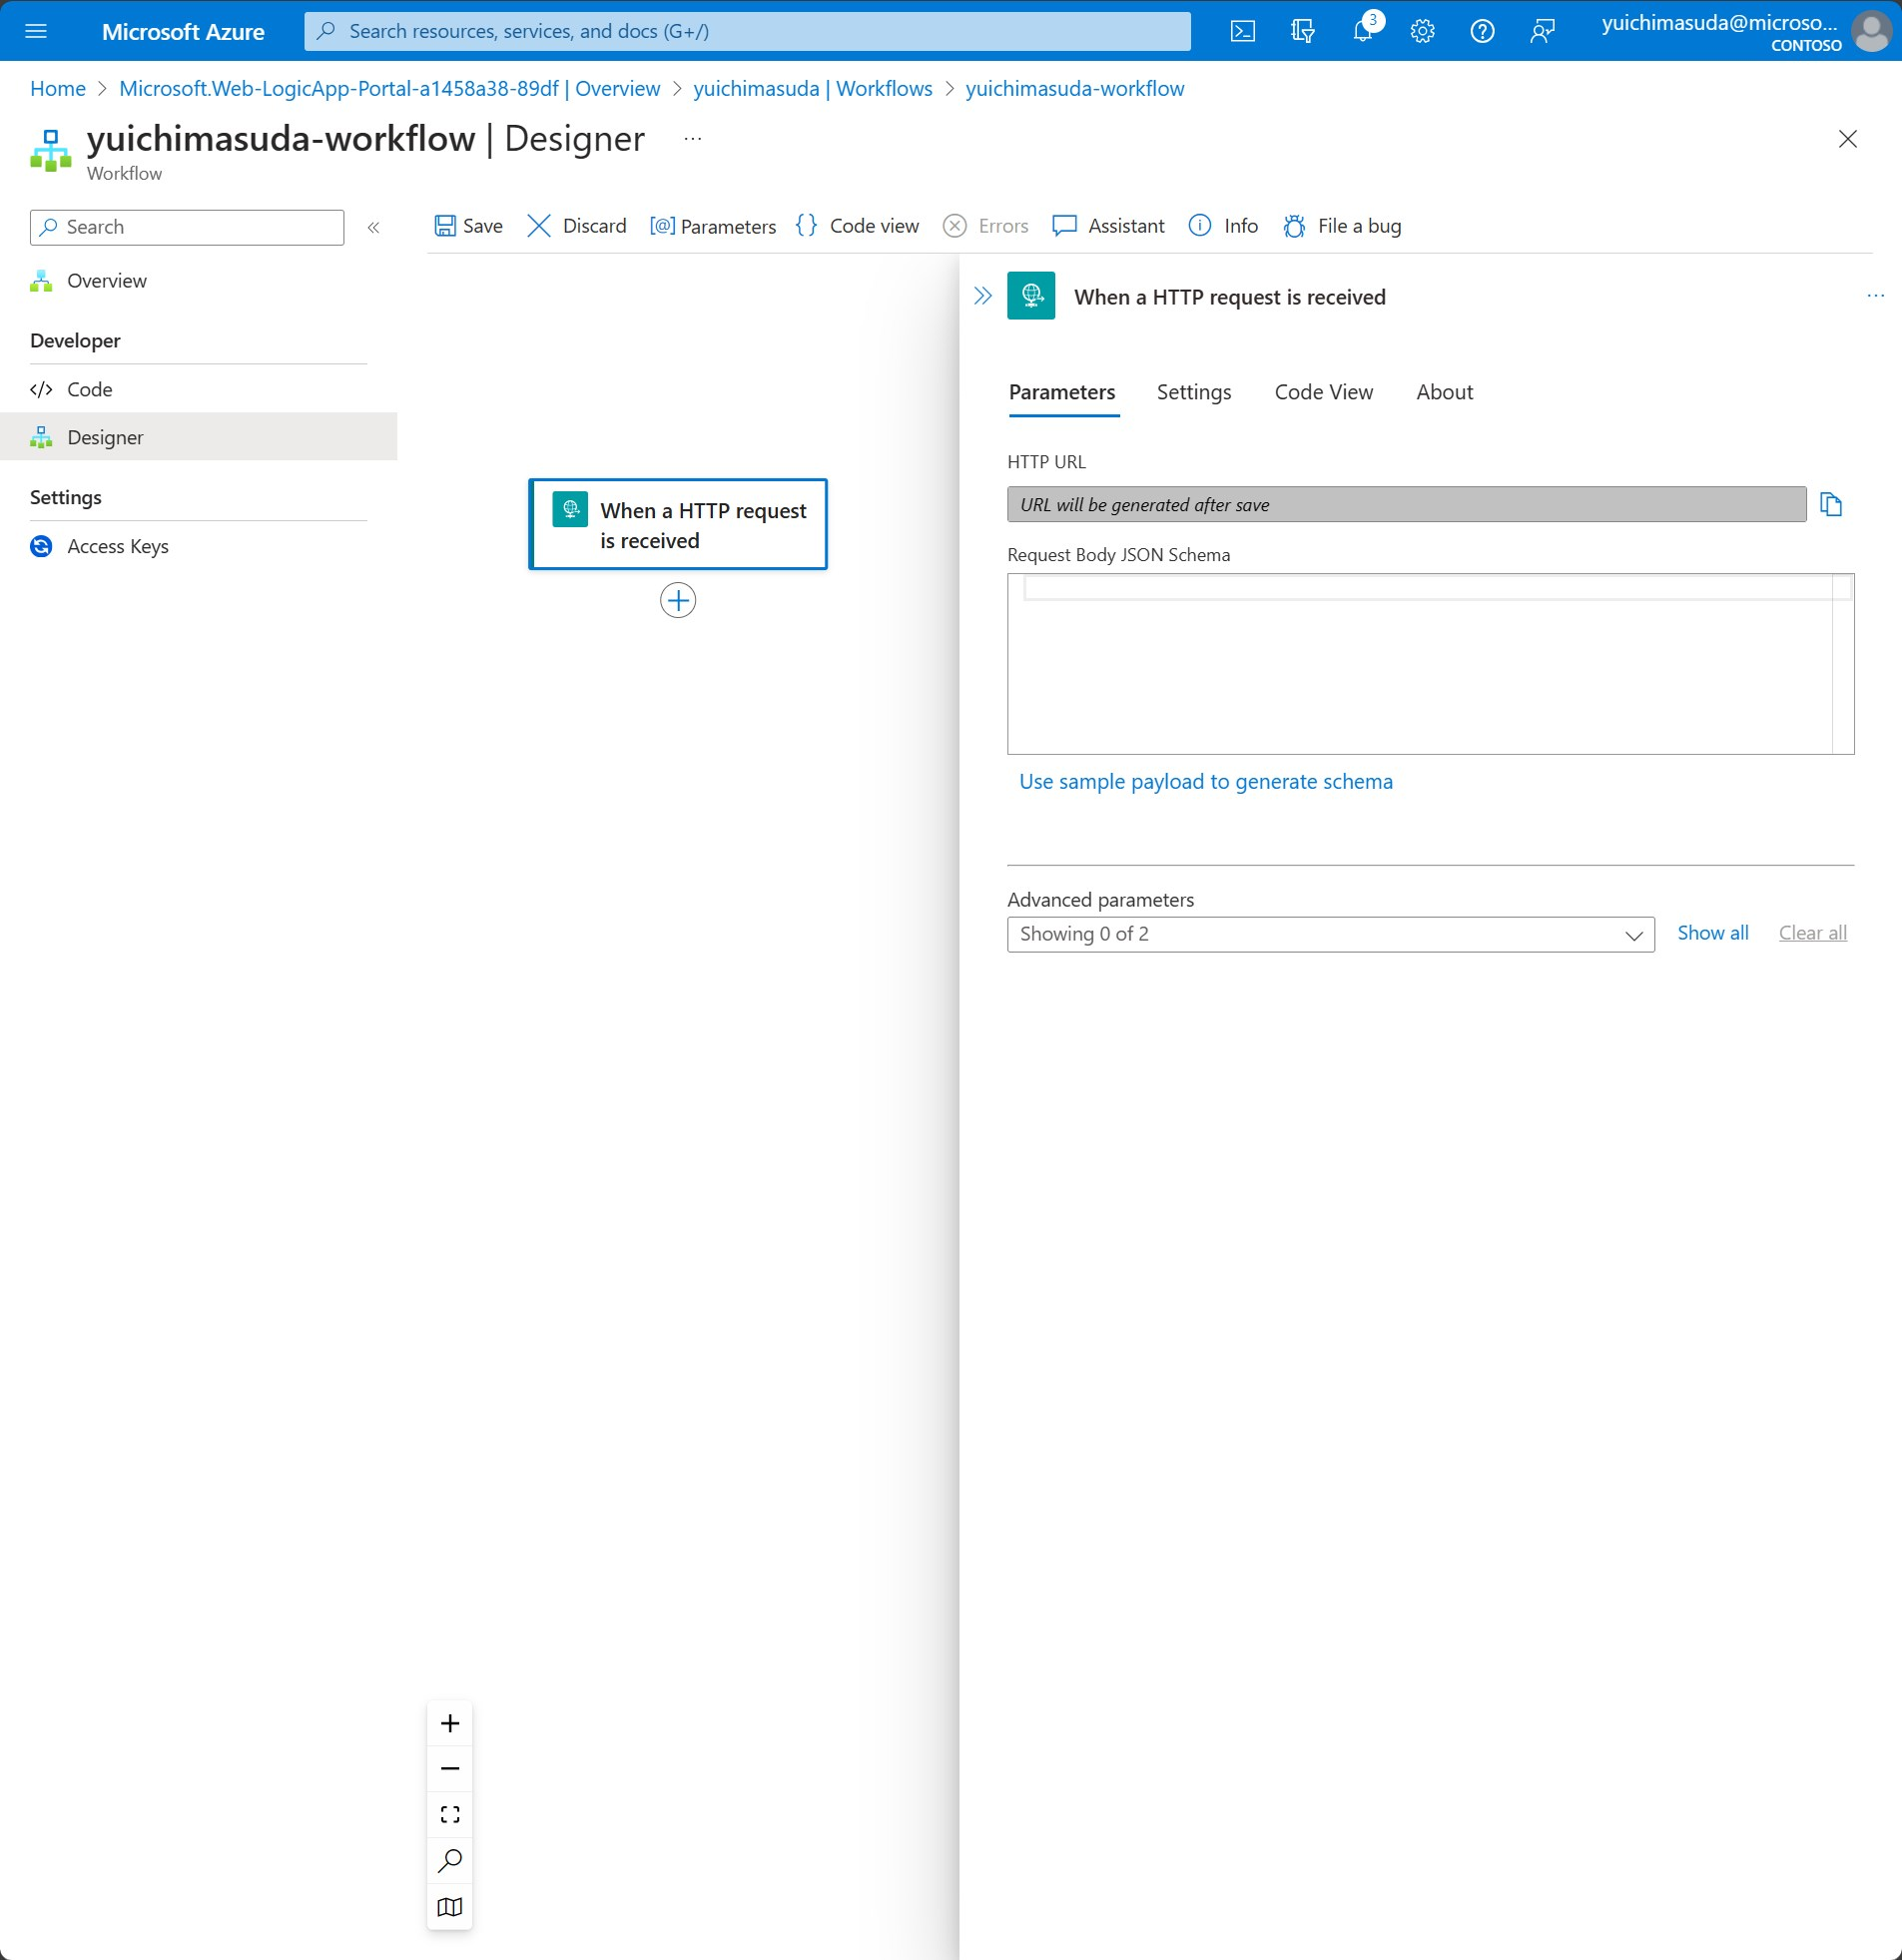The width and height of the screenshot is (1902, 1960).
Task: Open the Azure portal hamburger menu
Action: pos(36,30)
